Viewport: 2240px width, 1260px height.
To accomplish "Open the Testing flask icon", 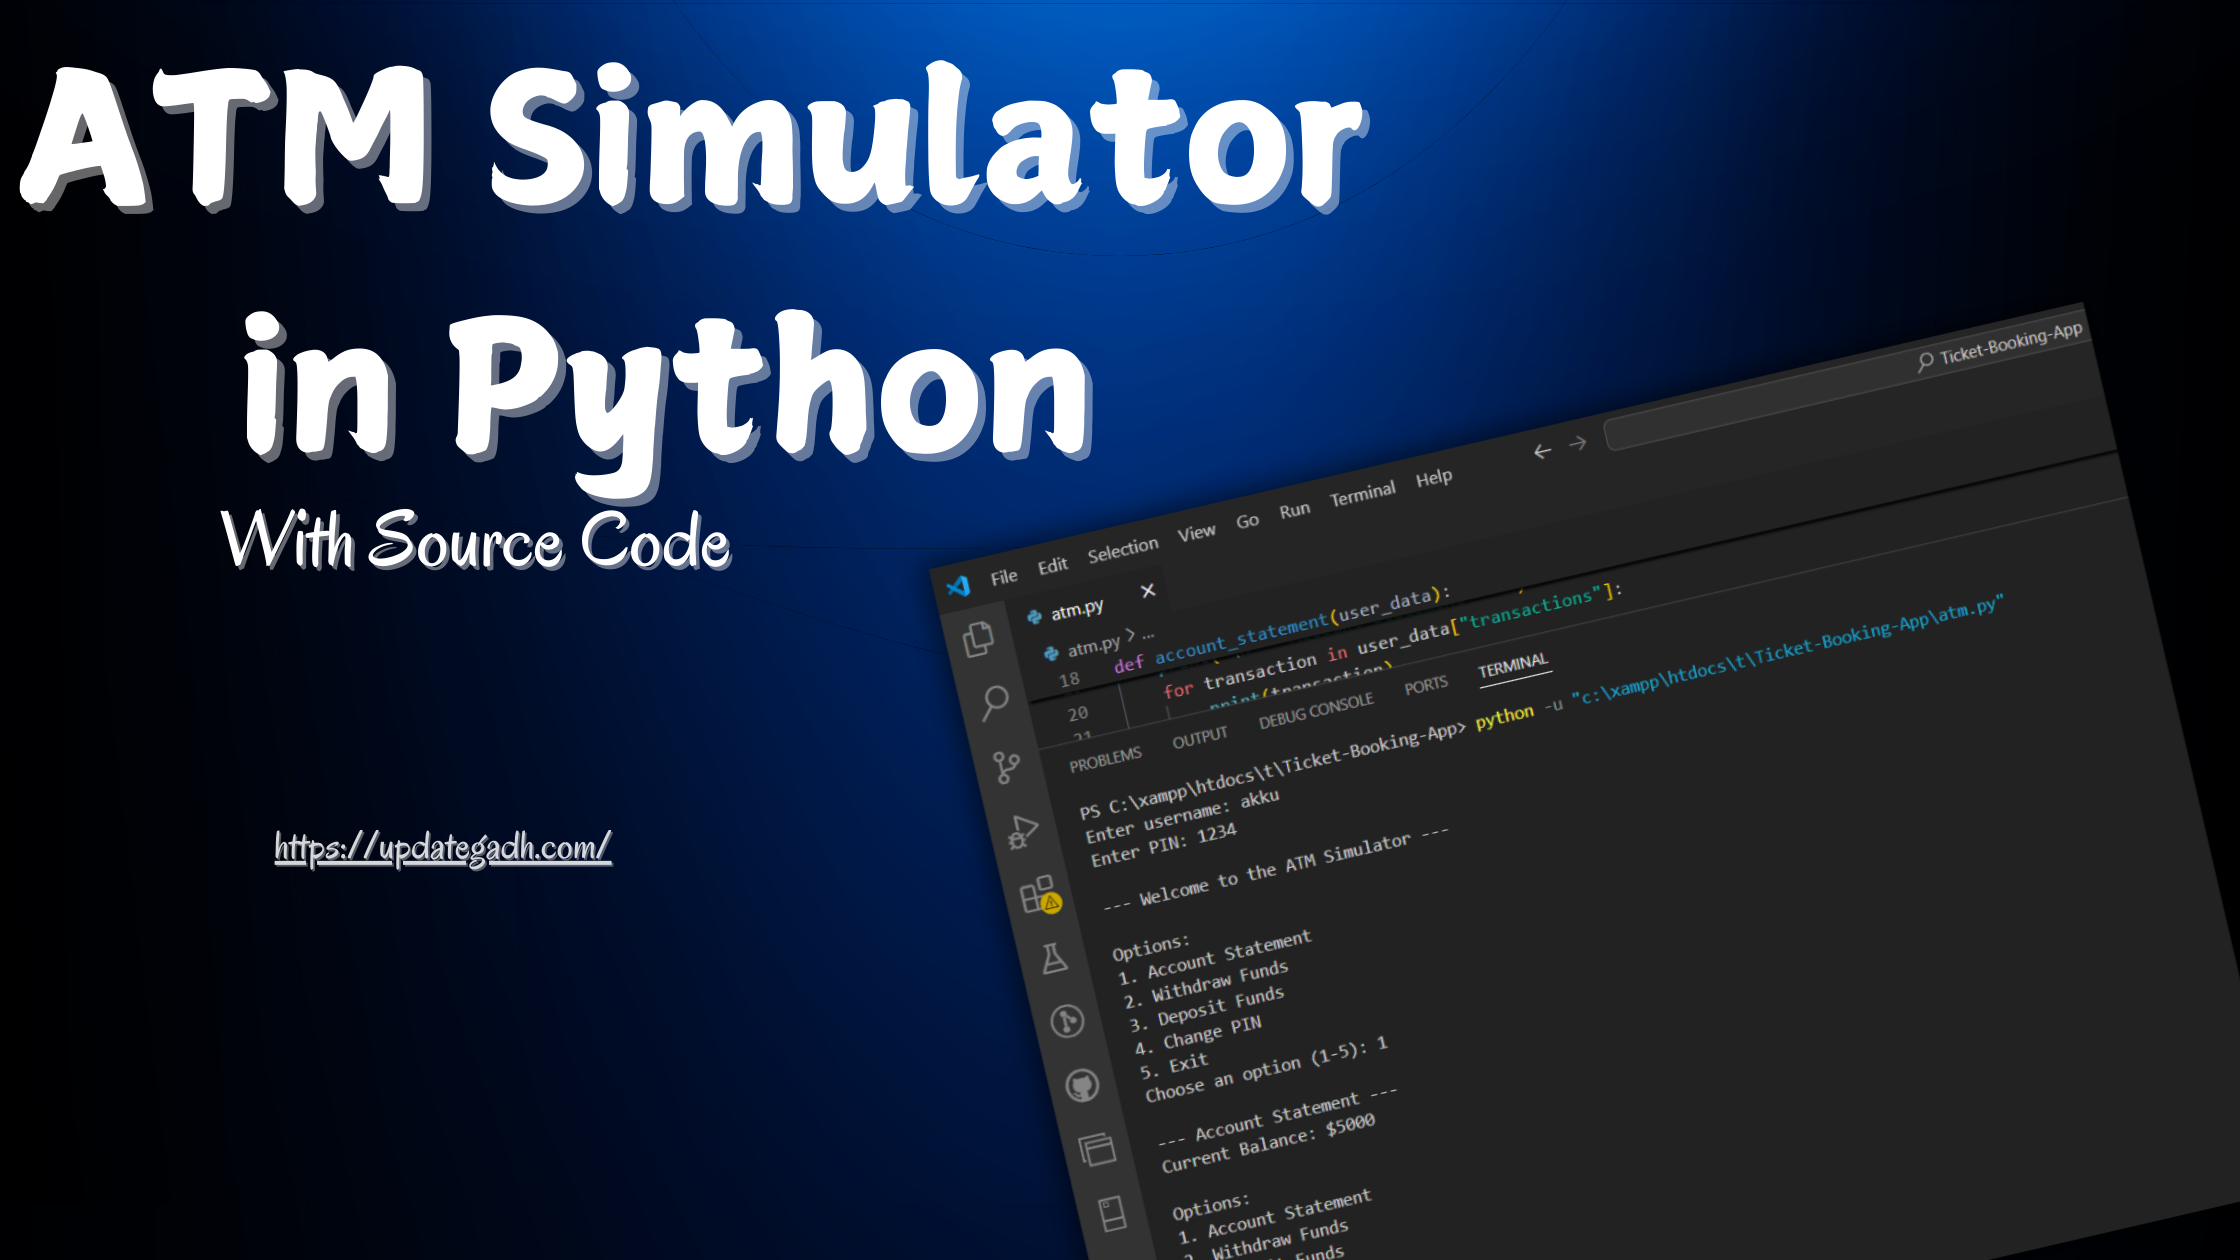I will tap(1054, 958).
